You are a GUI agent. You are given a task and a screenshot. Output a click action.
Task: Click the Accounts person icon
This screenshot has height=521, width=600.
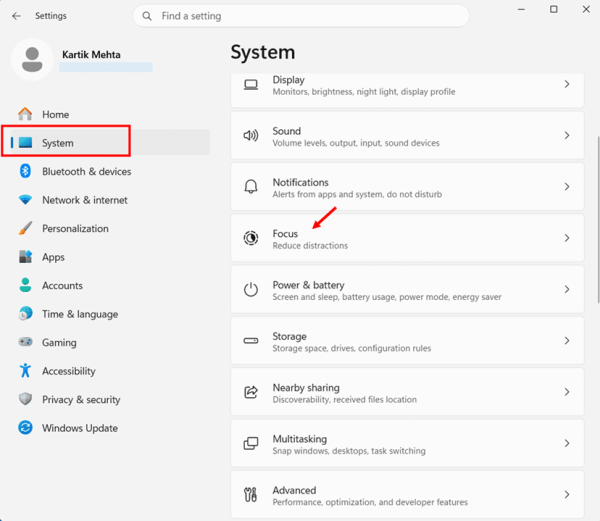[25, 285]
